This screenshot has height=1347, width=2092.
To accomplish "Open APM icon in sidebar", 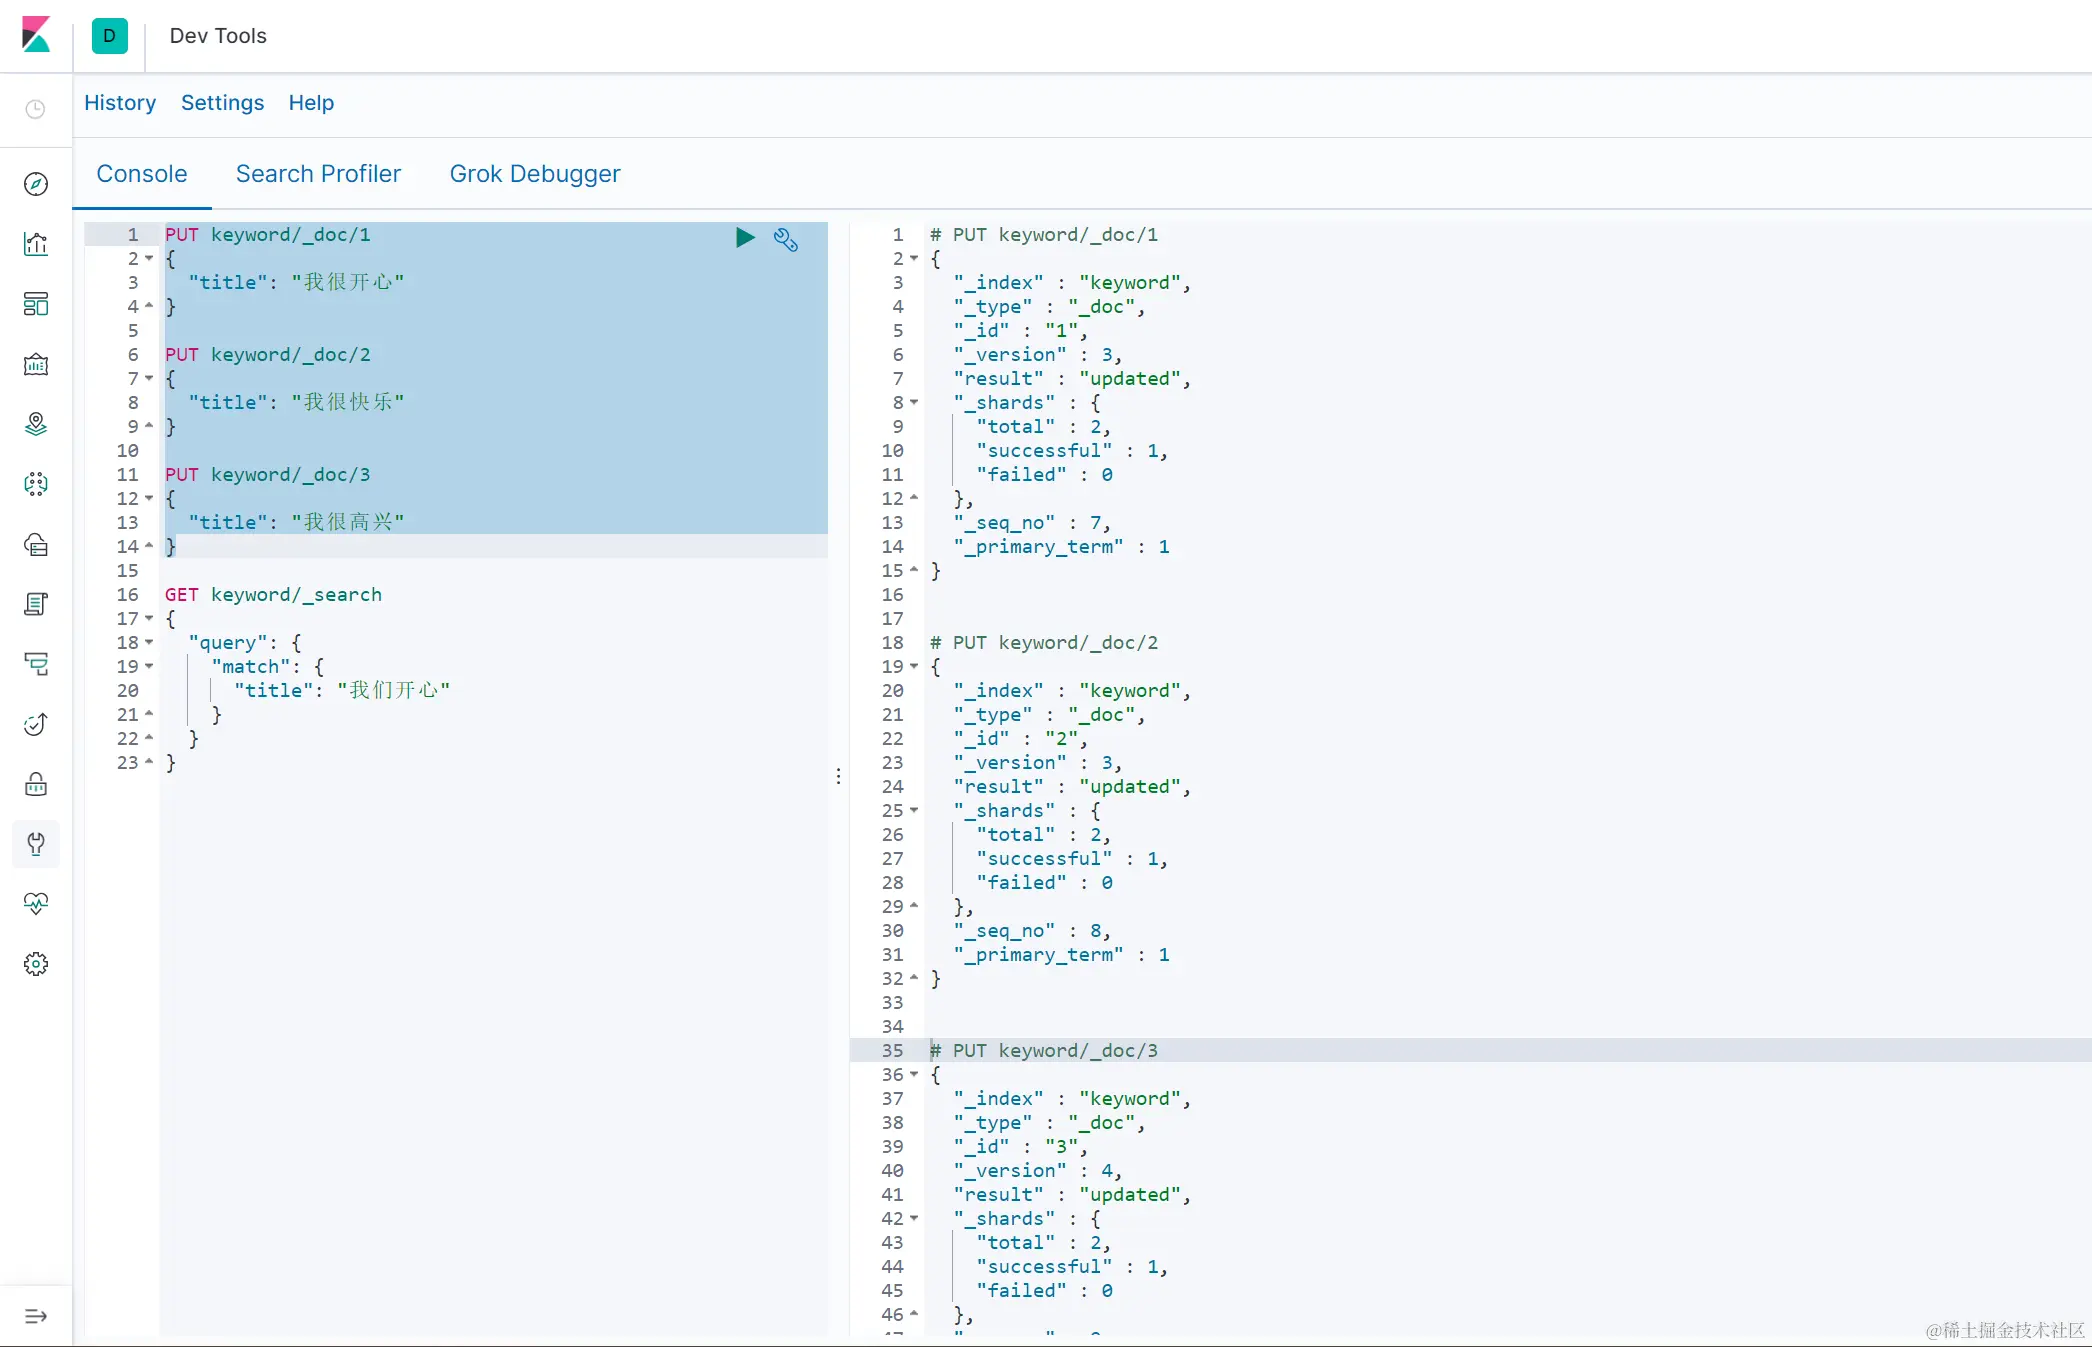I will pyautogui.click(x=36, y=664).
